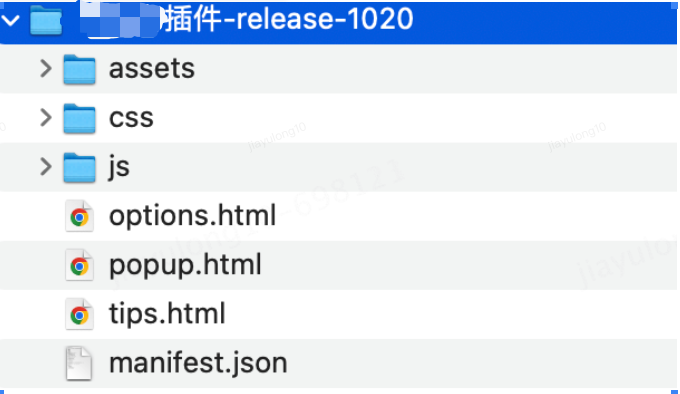Screen dimensions: 680x394
Task: Select the assets folder label
Action: (152, 68)
